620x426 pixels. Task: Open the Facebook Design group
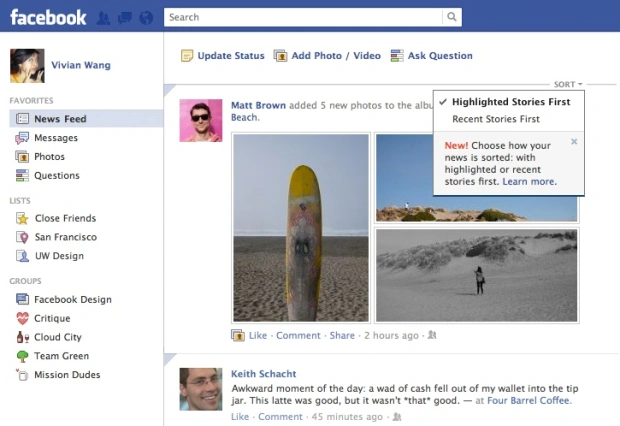pos(73,299)
